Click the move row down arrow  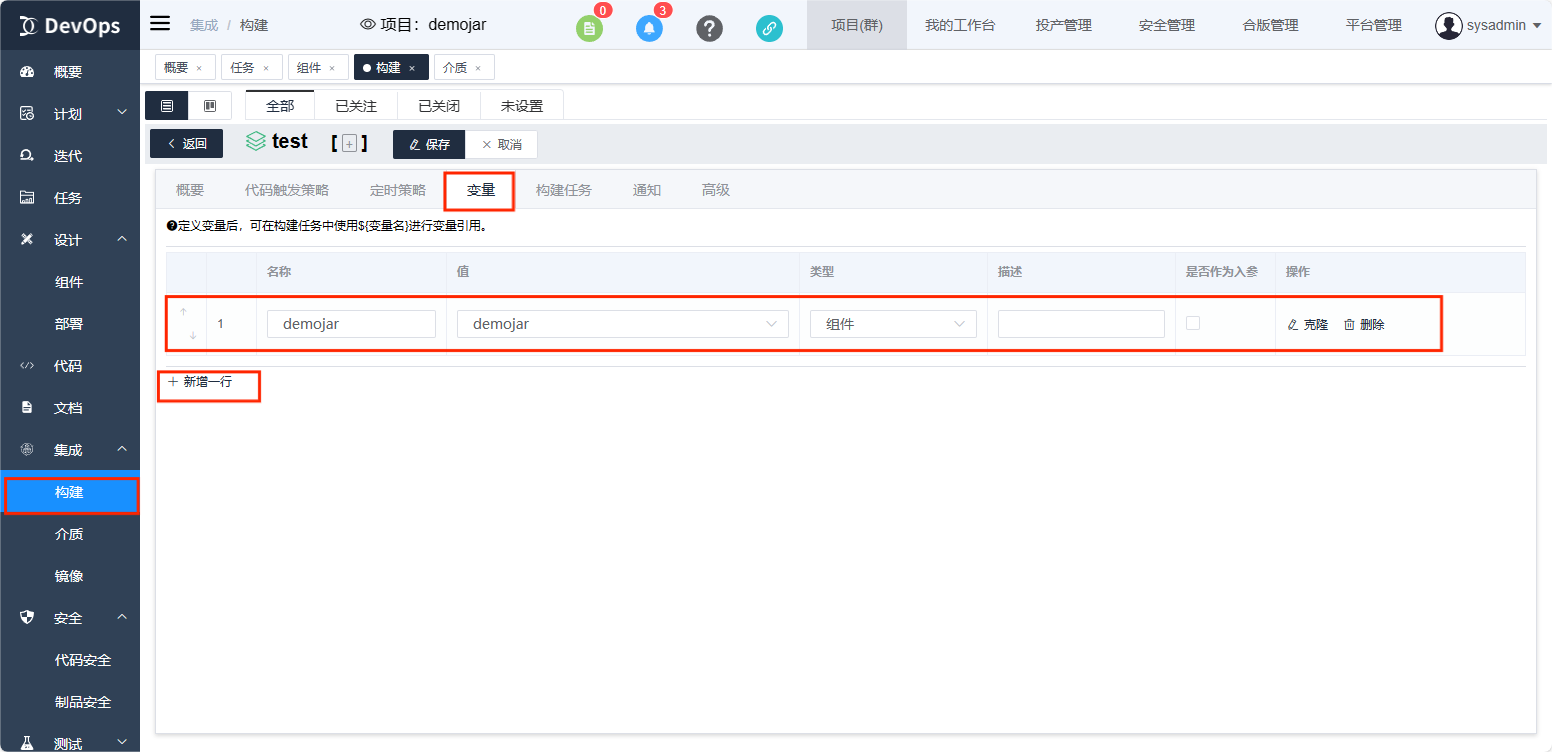(193, 336)
